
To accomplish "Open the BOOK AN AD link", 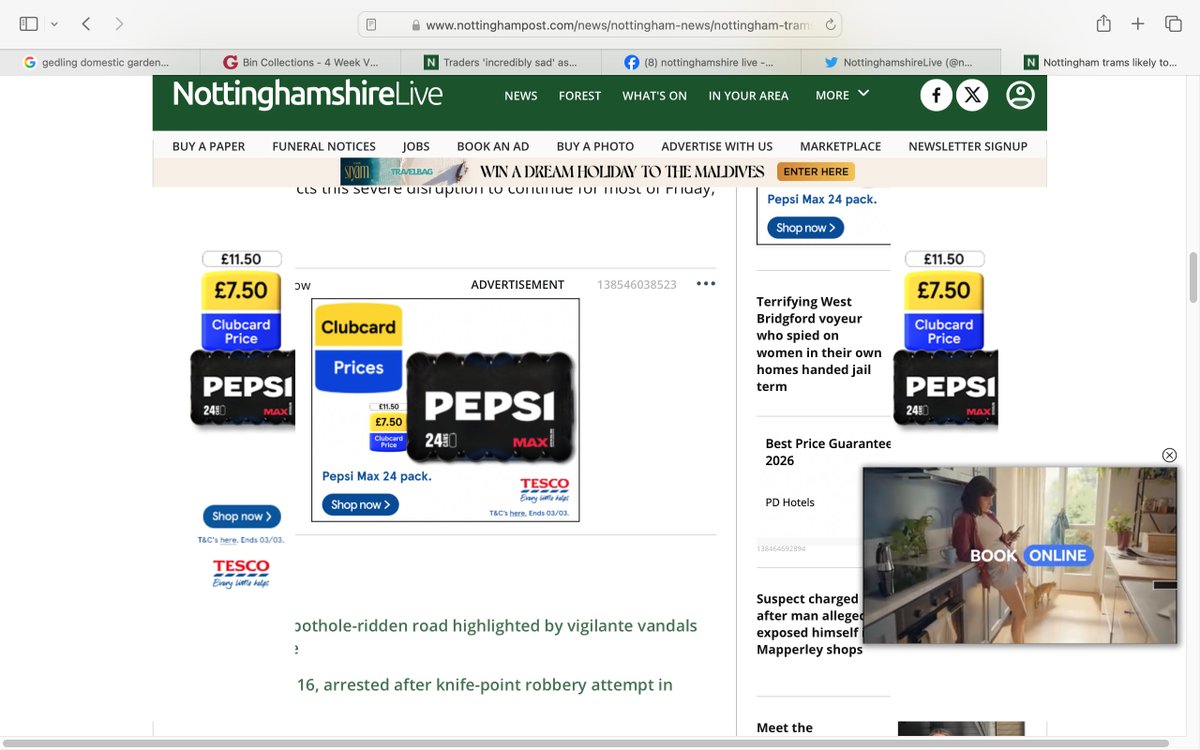I will [493, 146].
